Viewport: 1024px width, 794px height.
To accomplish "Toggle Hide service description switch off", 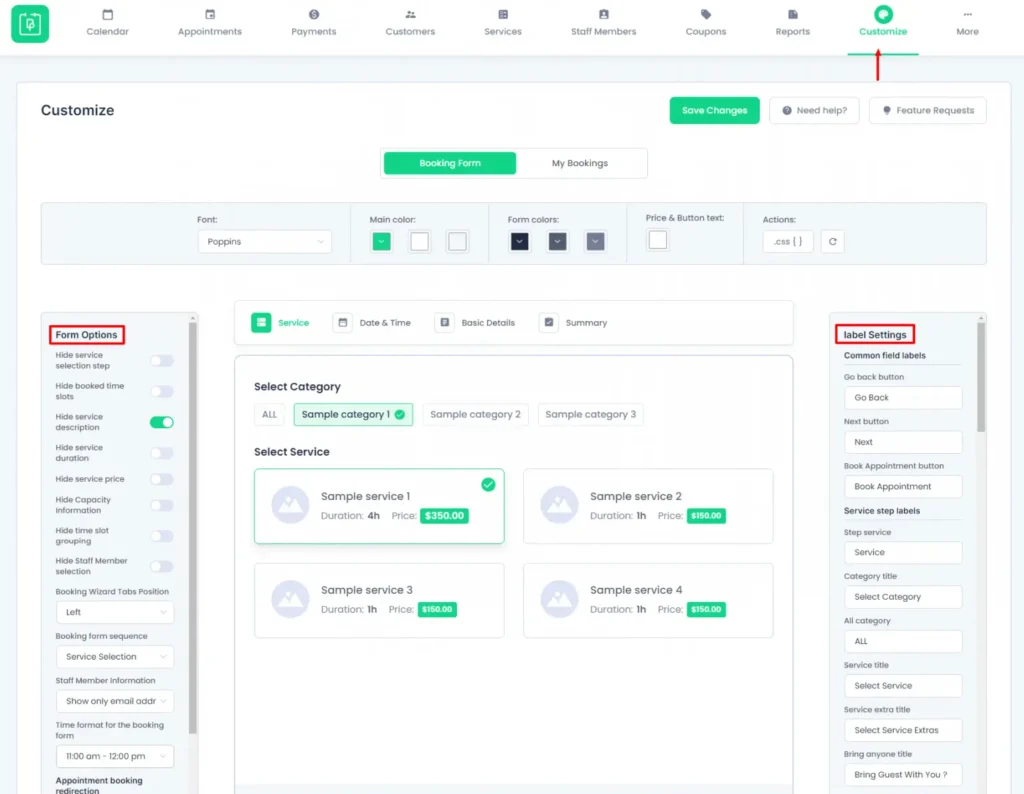I will coord(161,422).
